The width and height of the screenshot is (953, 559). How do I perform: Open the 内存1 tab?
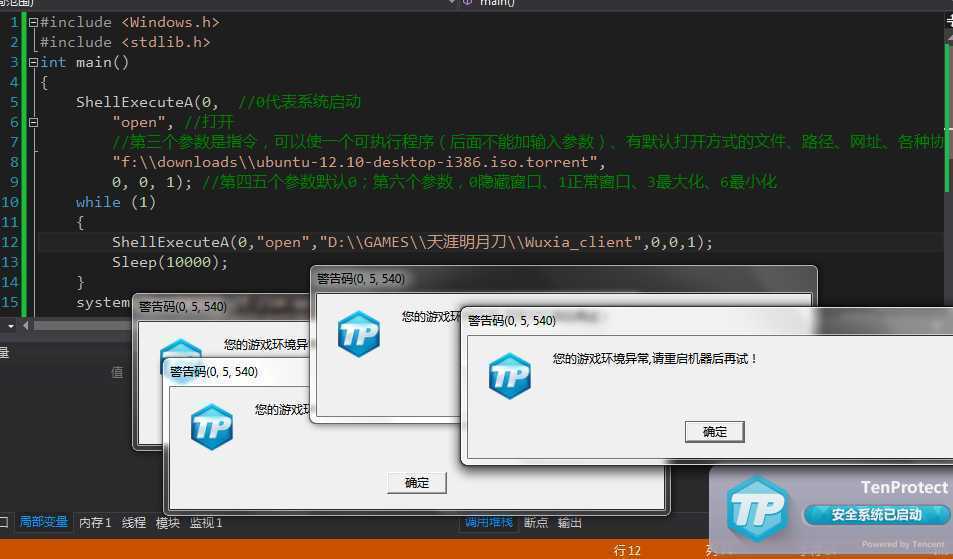tap(95, 523)
